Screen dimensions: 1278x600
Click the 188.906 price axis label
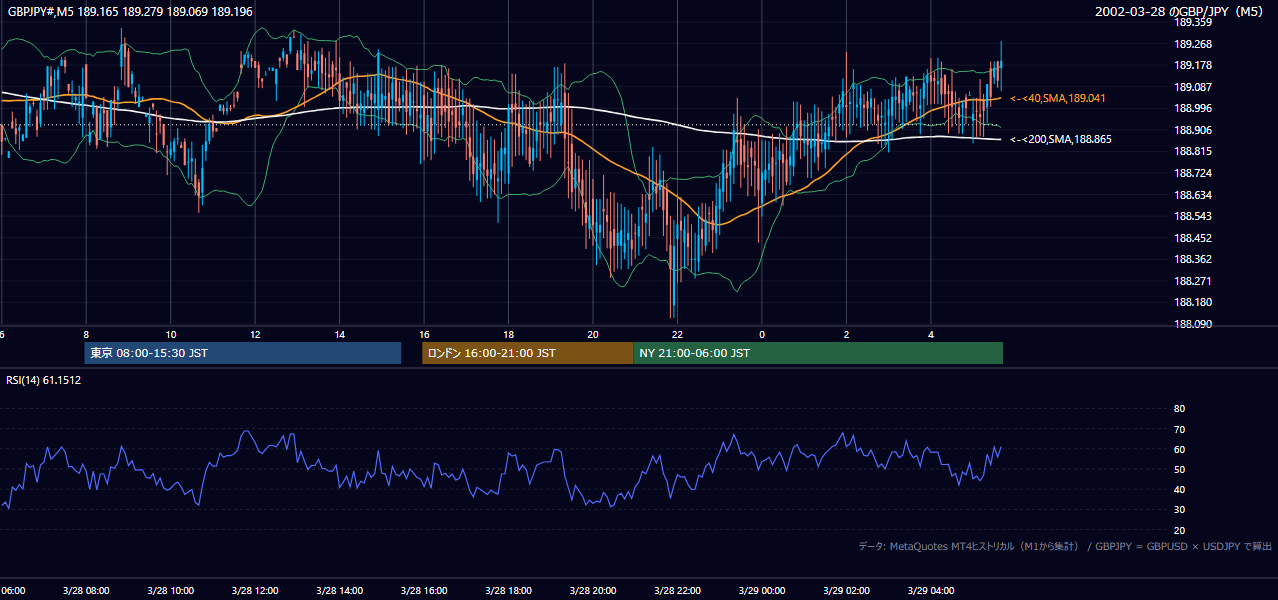(x=1192, y=130)
